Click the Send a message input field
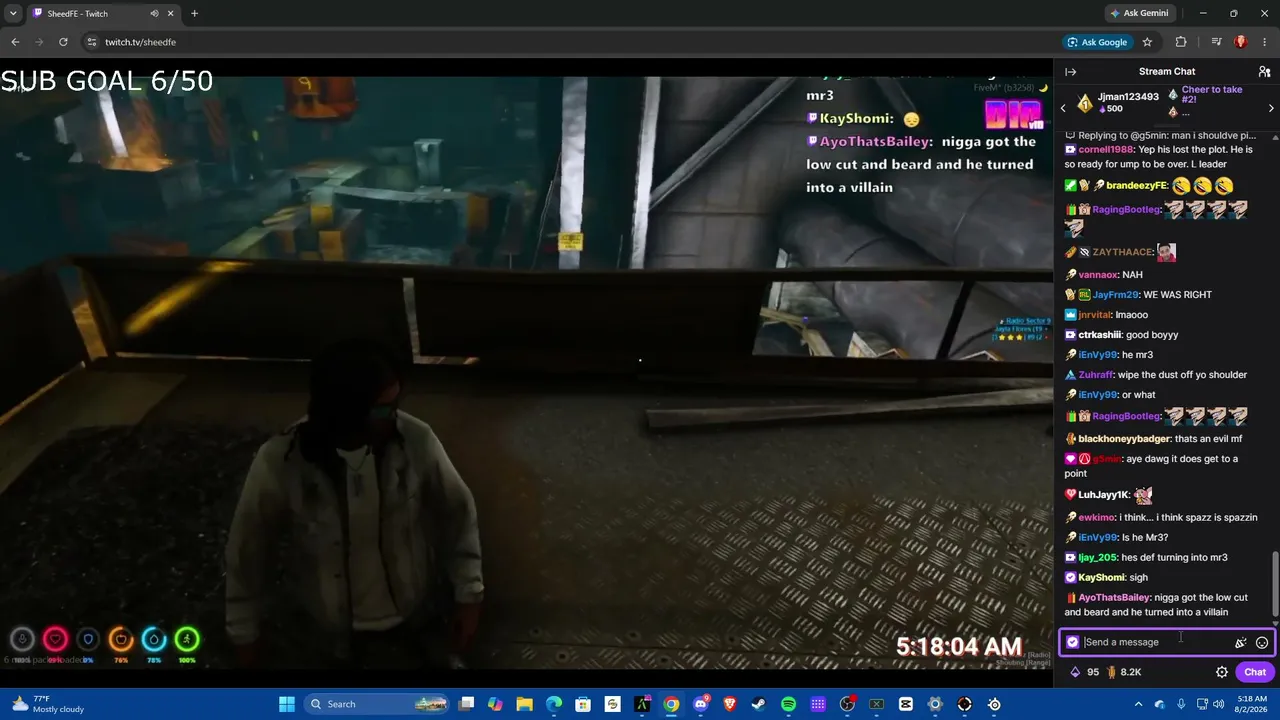Image resolution: width=1280 pixels, height=720 pixels. pyautogui.click(x=1166, y=642)
